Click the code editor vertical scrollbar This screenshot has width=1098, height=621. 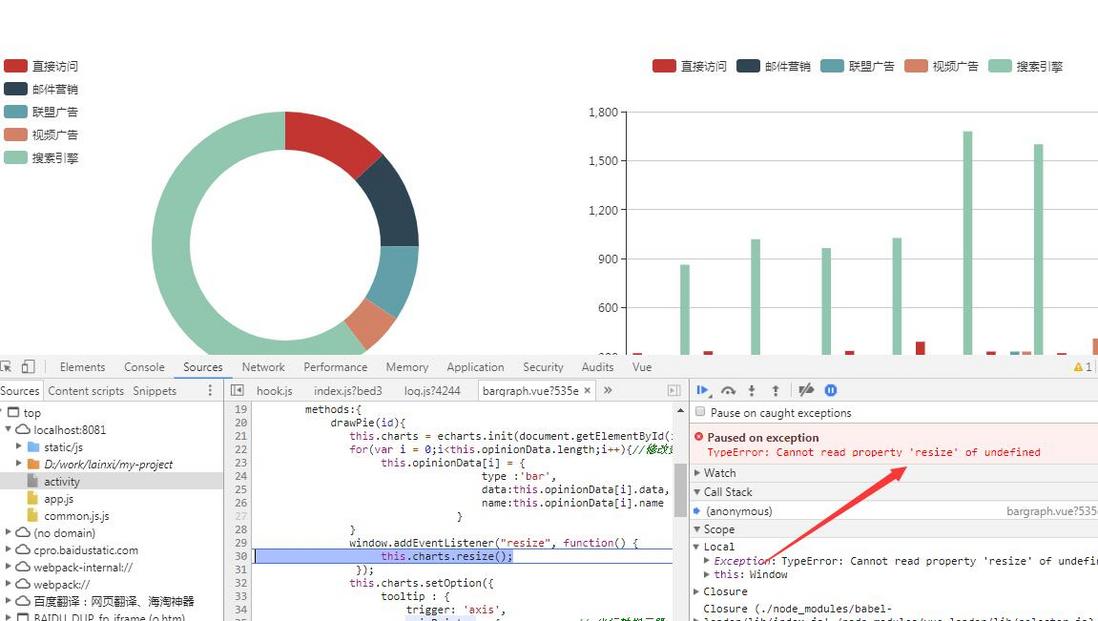coord(680,490)
